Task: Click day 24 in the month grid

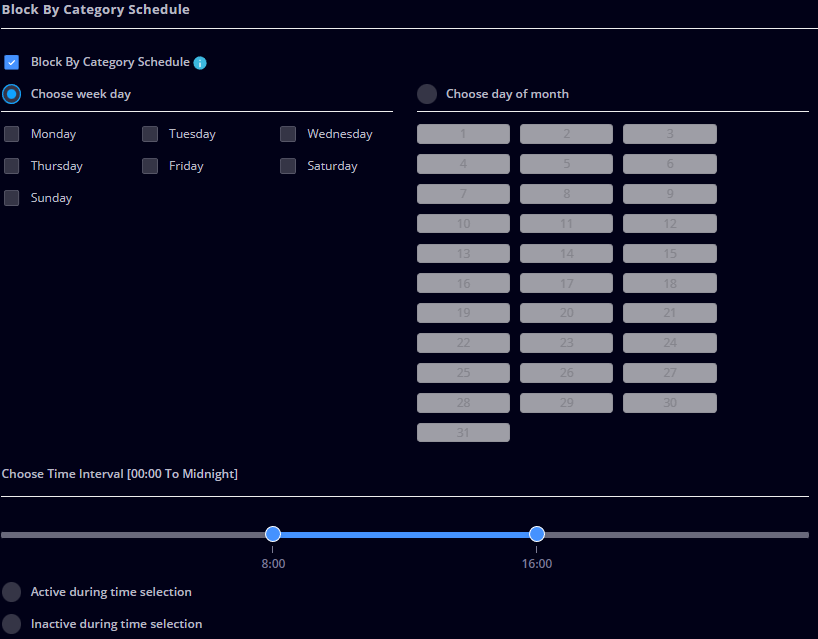Action: click(670, 343)
